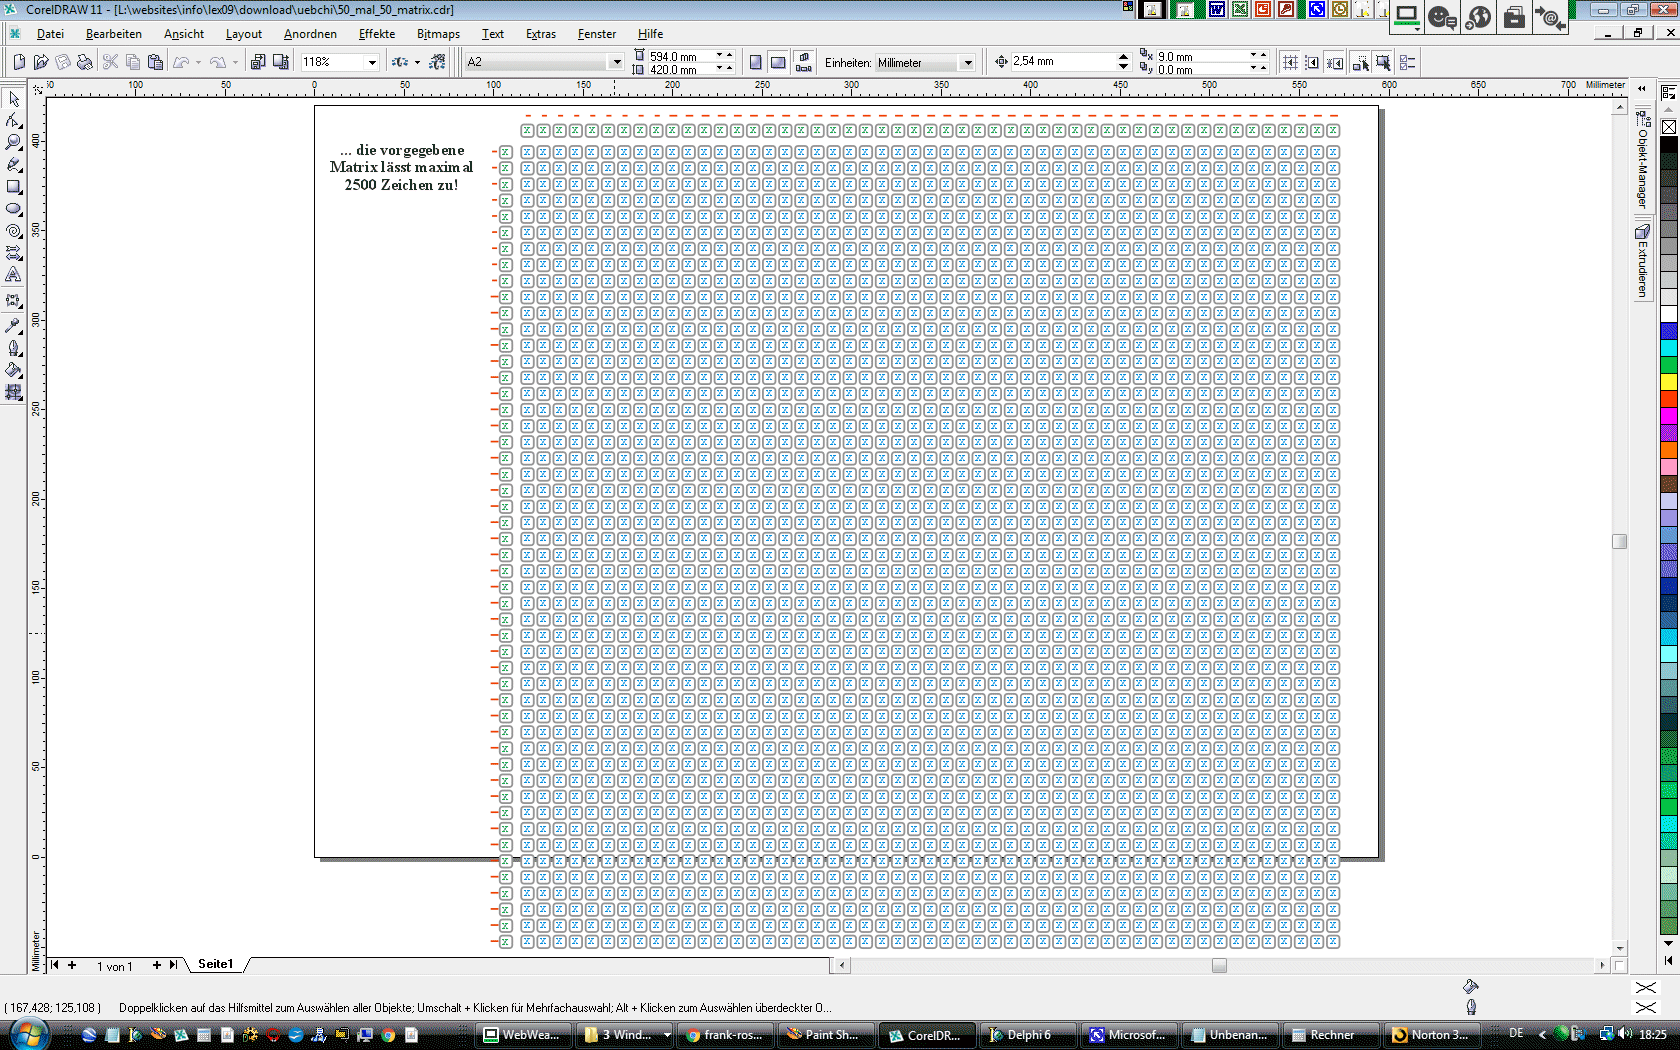Image resolution: width=1680 pixels, height=1050 pixels.
Task: Open the Effekte menu
Action: pos(377,34)
